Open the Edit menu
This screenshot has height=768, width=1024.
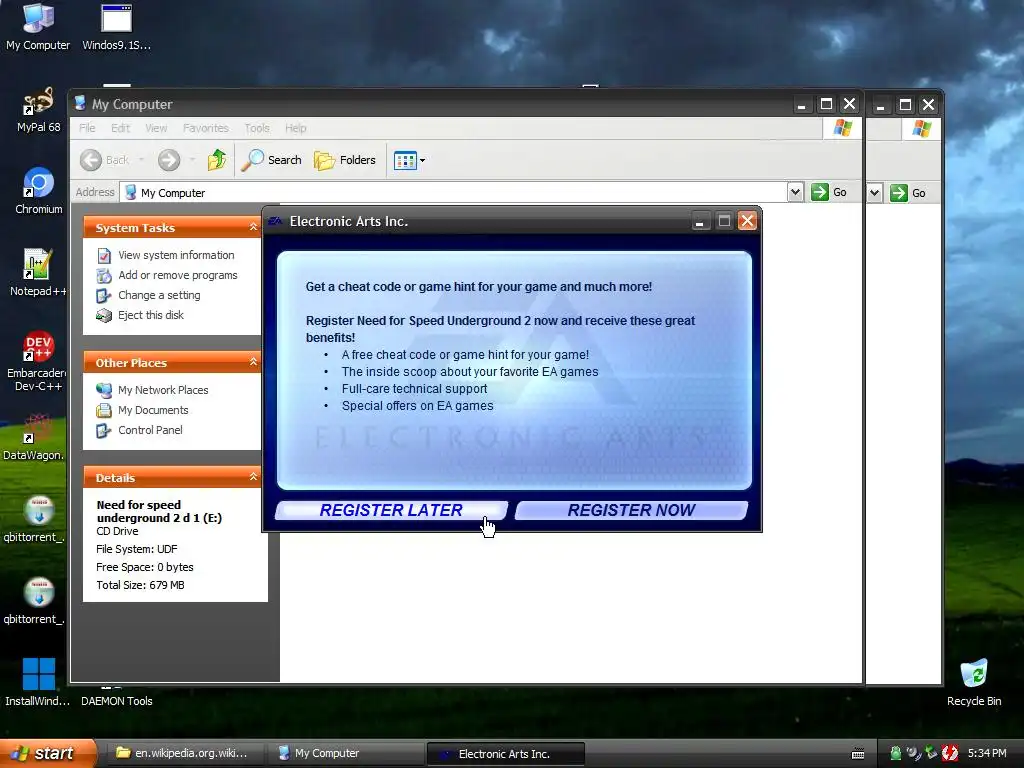click(120, 128)
